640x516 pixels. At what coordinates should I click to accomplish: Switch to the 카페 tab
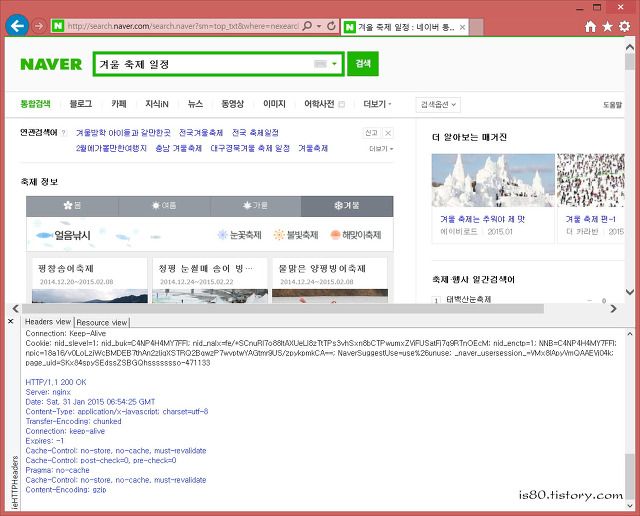119,104
